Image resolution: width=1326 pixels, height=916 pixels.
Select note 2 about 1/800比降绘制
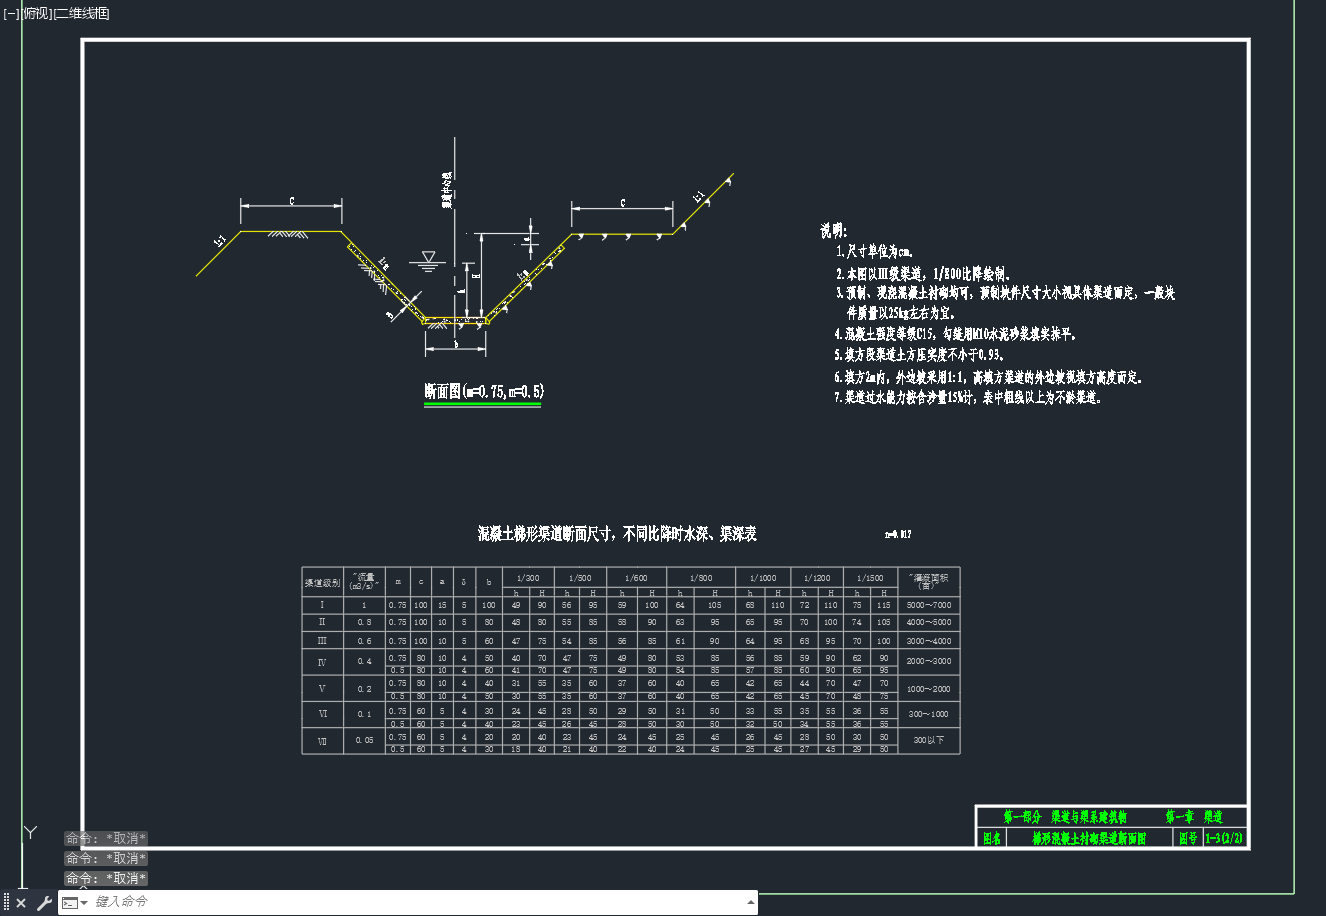click(x=923, y=273)
